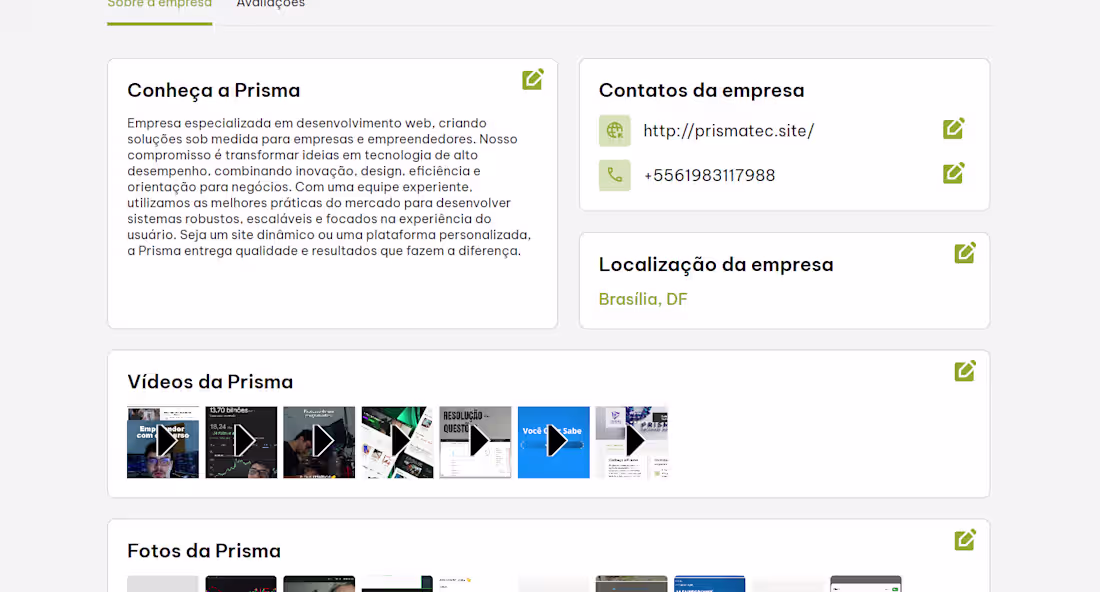The image size is (1100, 592).
Task: Open the http://prismatec.site/ link
Action: pyautogui.click(x=728, y=130)
